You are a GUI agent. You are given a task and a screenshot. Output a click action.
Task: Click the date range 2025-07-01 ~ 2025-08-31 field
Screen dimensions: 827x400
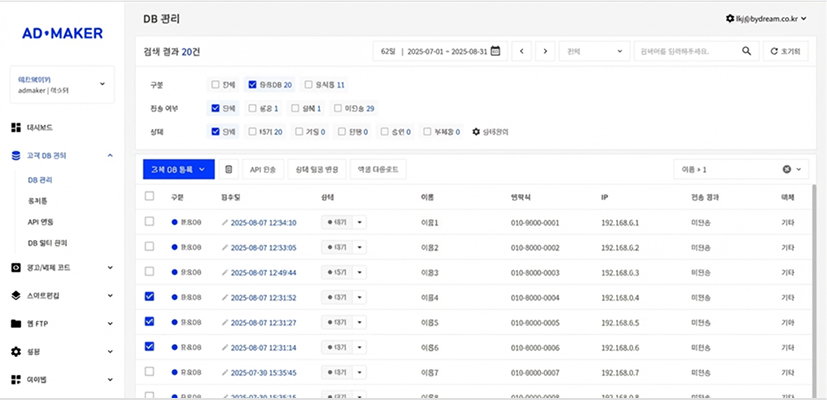pos(440,51)
